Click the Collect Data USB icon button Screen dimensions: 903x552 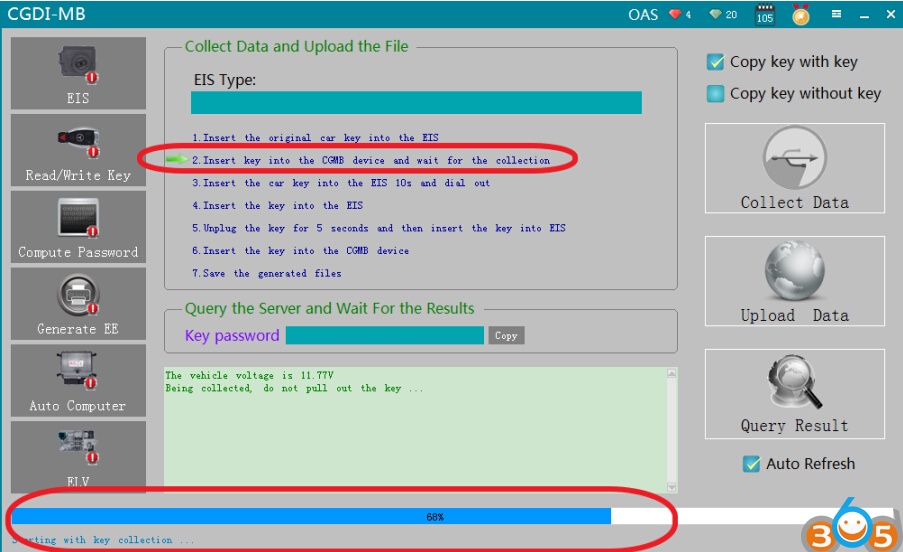[x=795, y=168]
